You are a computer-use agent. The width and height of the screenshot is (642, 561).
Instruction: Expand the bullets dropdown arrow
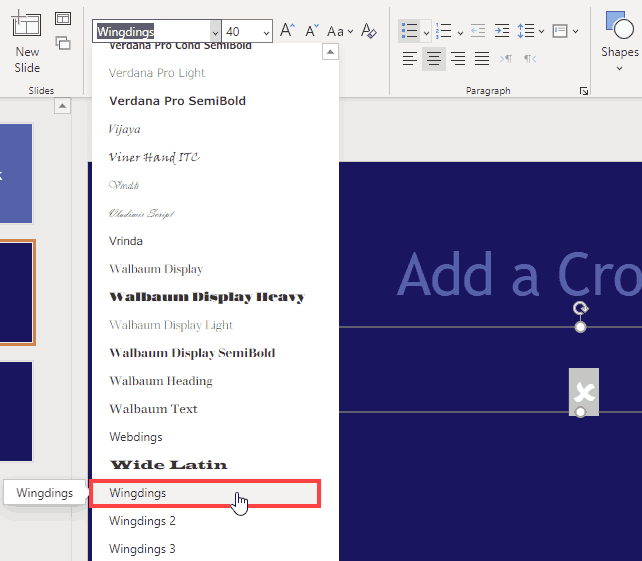pyautogui.click(x=426, y=32)
